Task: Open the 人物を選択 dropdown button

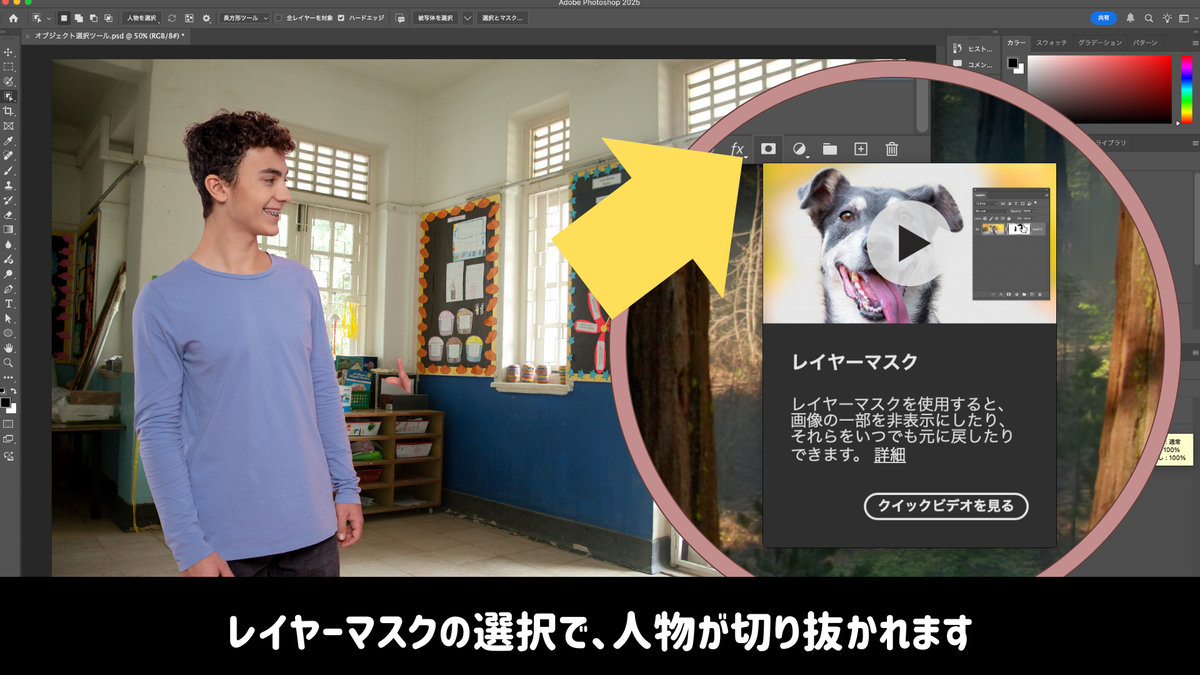Action: [x=141, y=18]
